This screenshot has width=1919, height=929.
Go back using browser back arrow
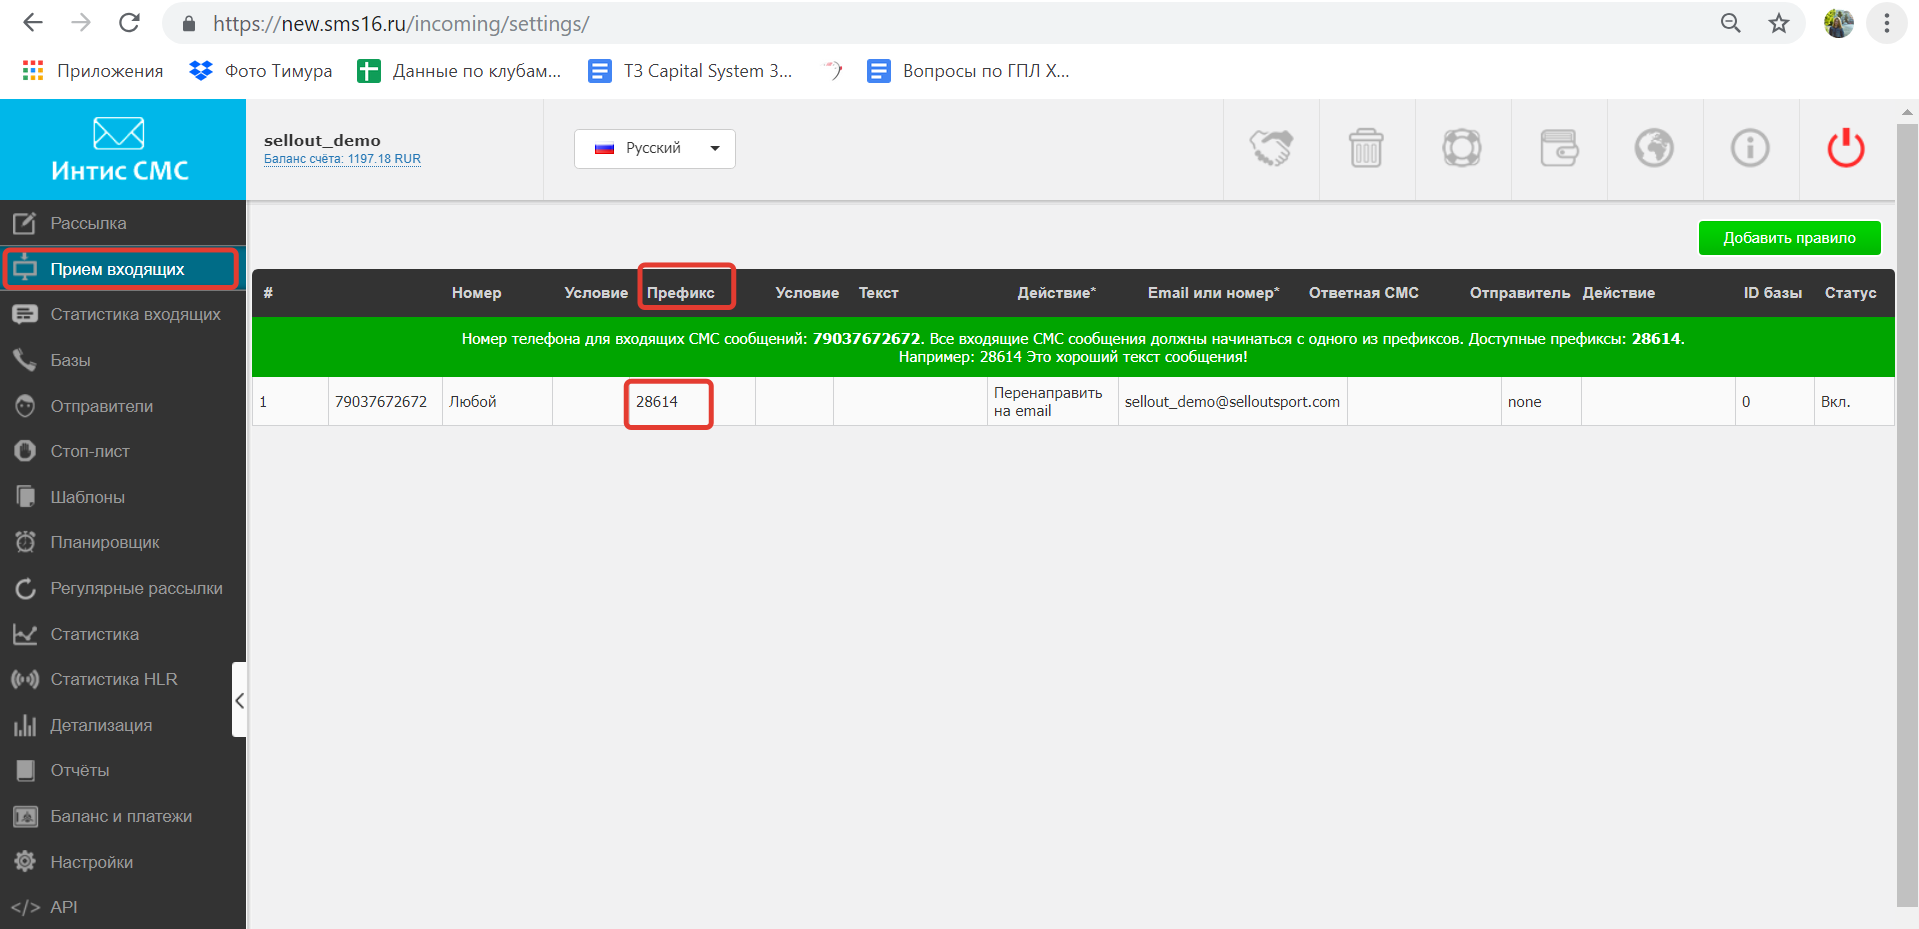pos(33,23)
